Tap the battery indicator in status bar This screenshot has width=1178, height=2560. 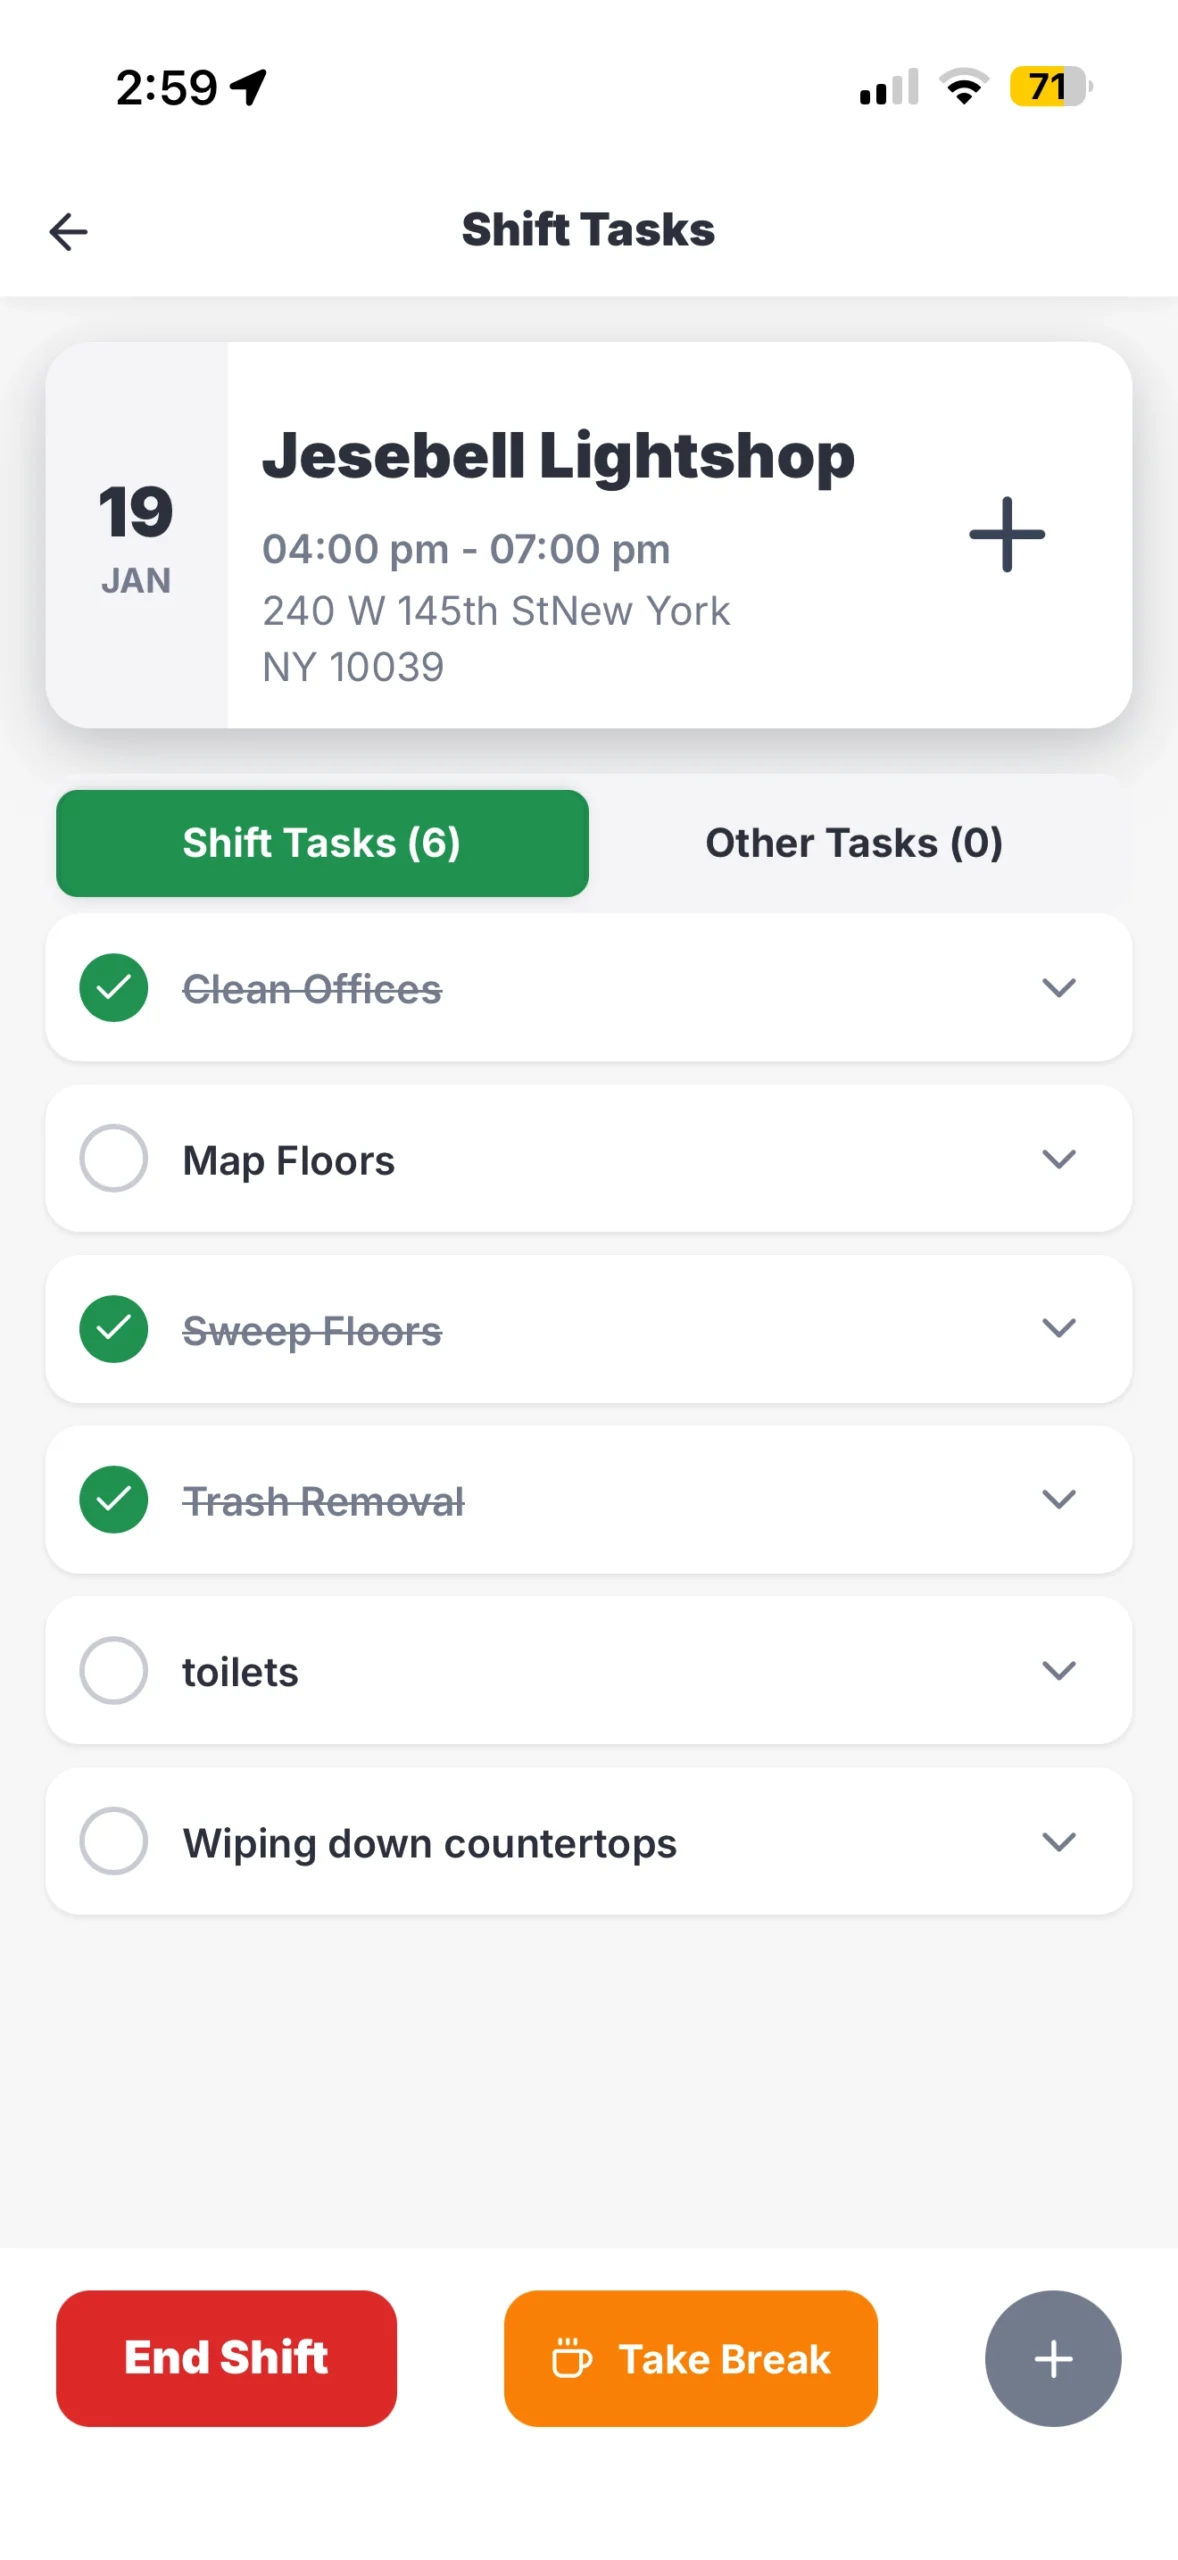pyautogui.click(x=1049, y=87)
